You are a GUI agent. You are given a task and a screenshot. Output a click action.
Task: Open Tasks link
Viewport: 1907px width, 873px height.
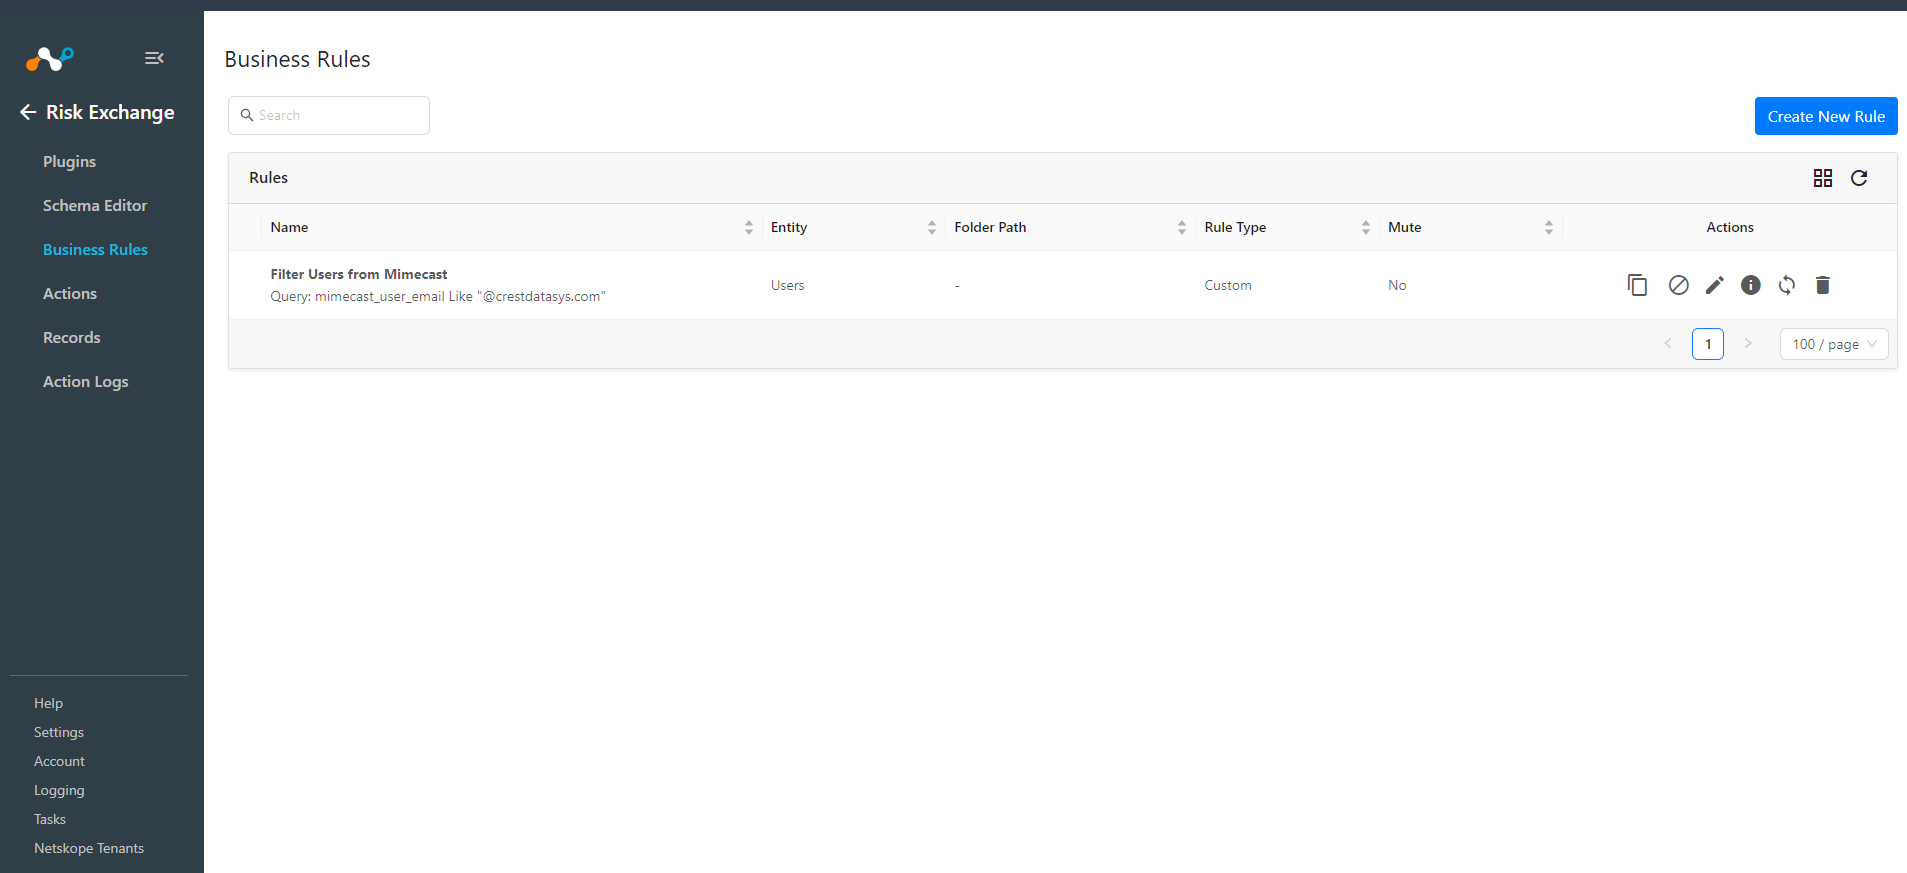click(50, 819)
